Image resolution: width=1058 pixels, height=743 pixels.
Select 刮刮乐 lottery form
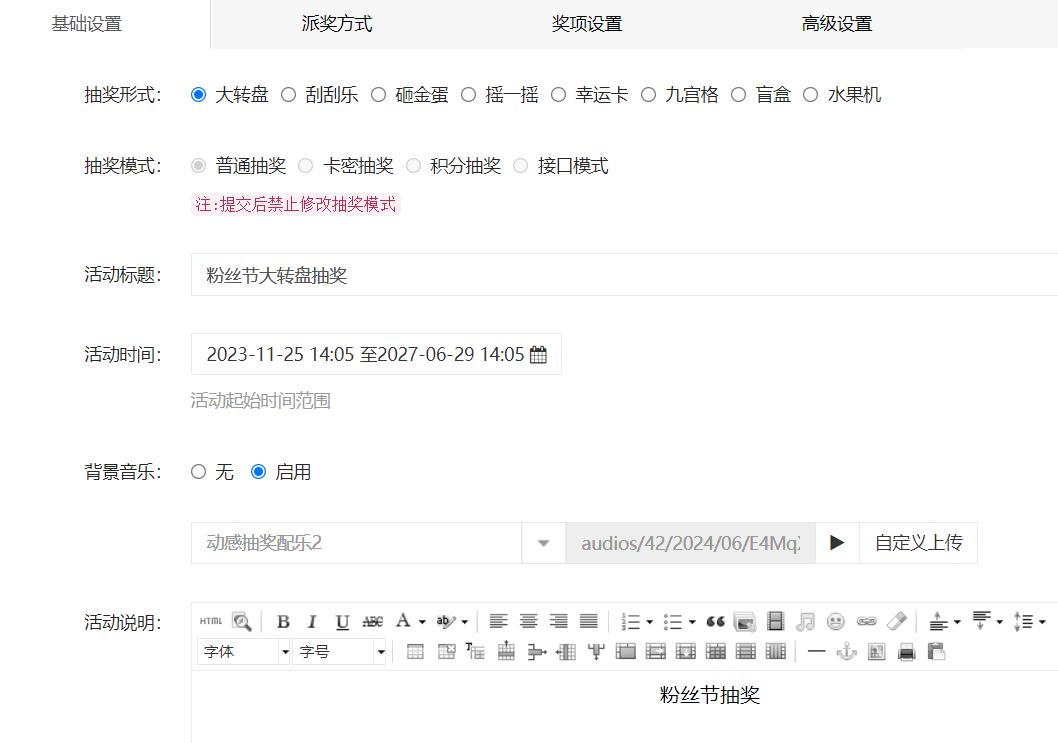click(x=288, y=94)
